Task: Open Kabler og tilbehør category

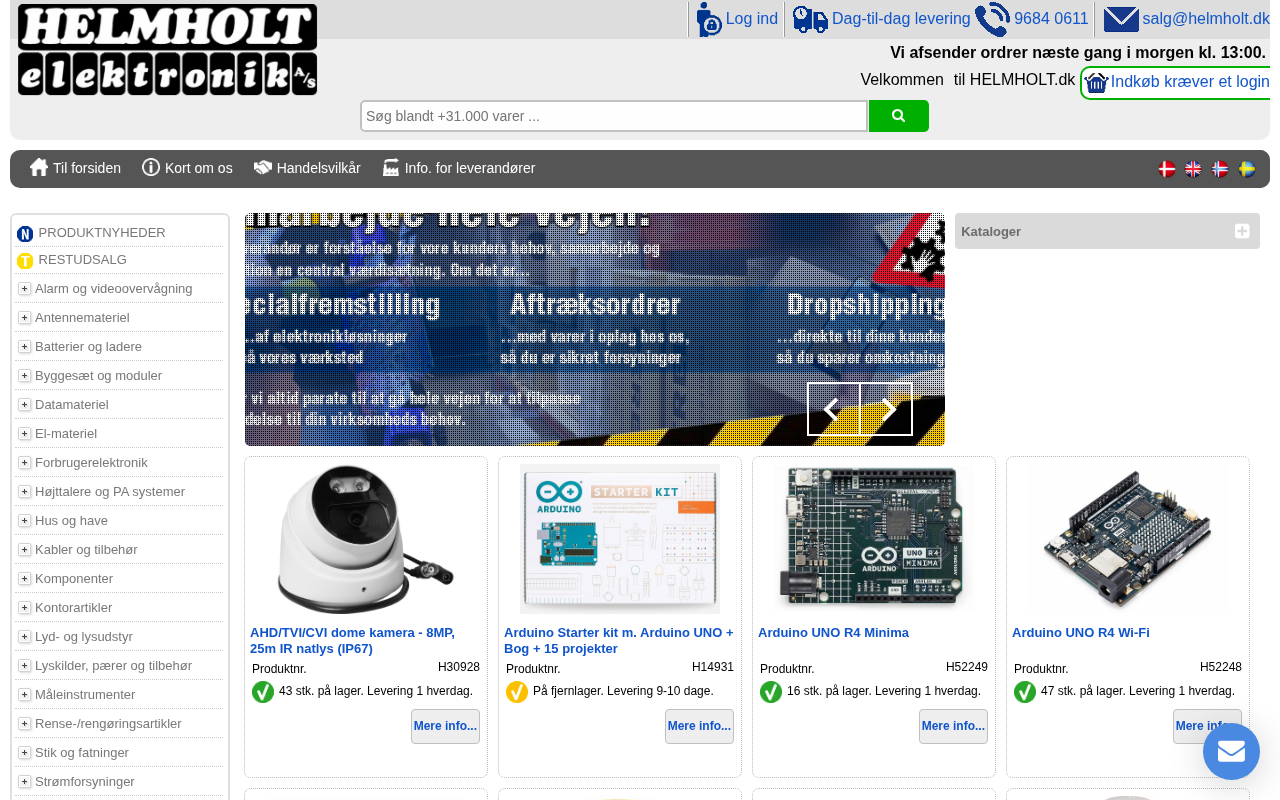Action: [86, 550]
